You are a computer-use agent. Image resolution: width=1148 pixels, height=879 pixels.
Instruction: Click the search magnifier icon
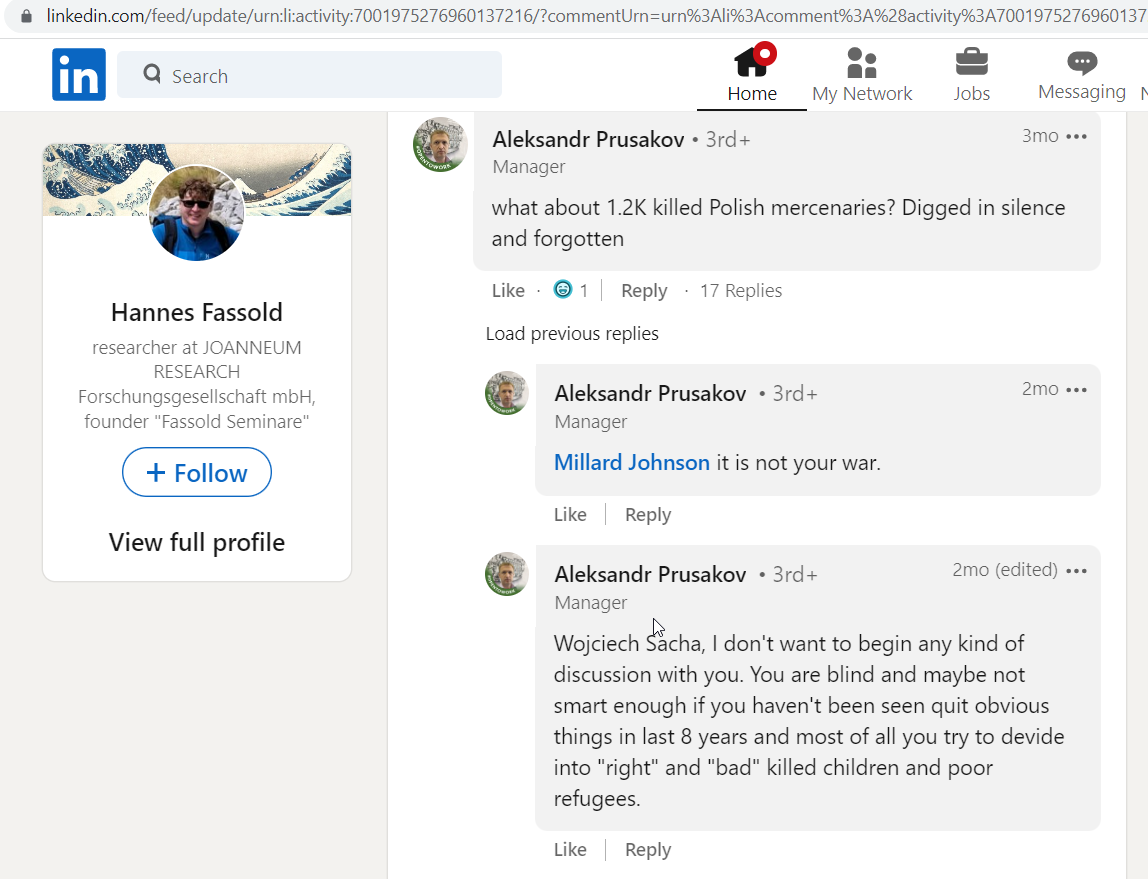152,73
